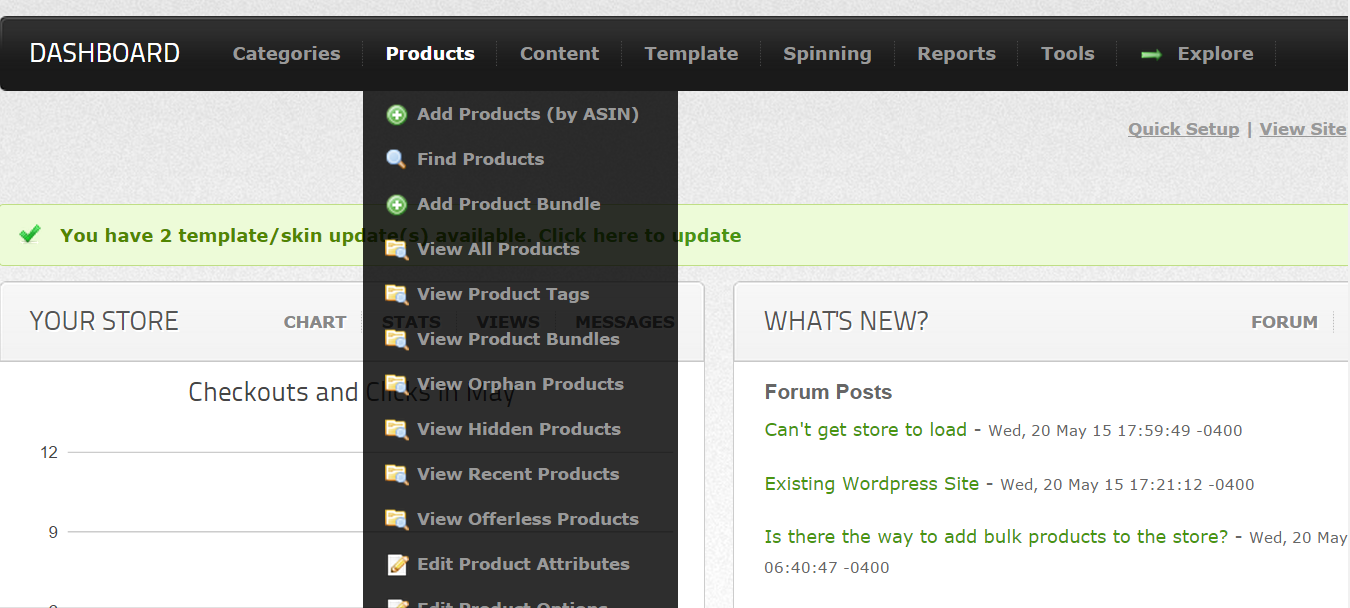Screen dimensions: 1350x608
Task: Open the Tools menu
Action: [x=1067, y=54]
